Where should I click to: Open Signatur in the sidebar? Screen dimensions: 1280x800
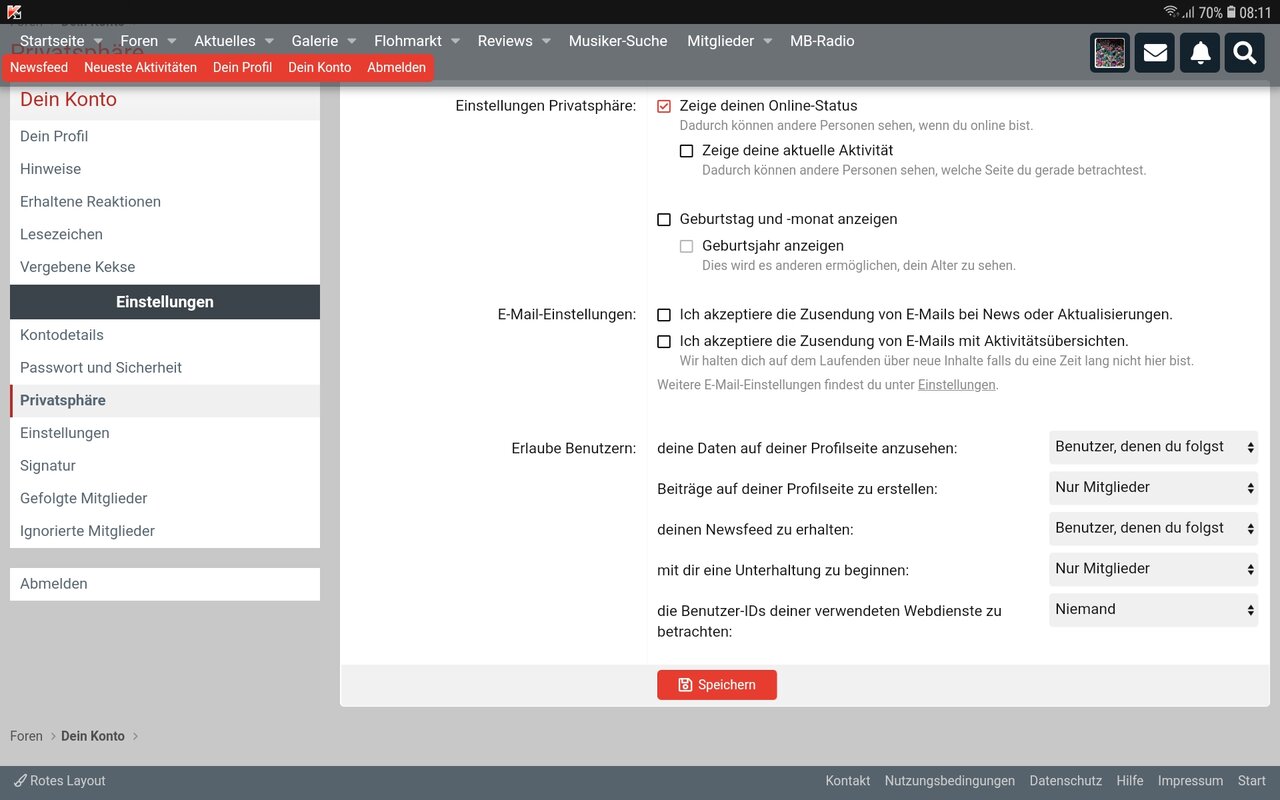pos(165,466)
